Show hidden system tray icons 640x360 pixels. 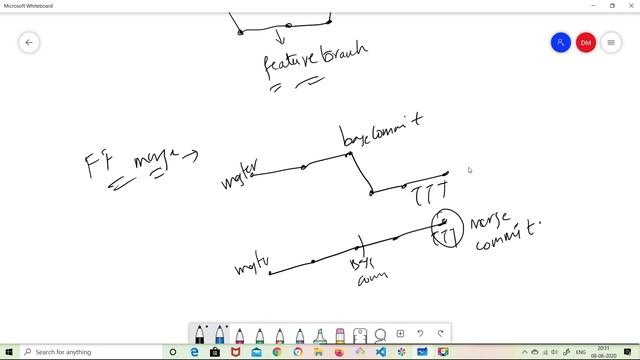coord(524,352)
